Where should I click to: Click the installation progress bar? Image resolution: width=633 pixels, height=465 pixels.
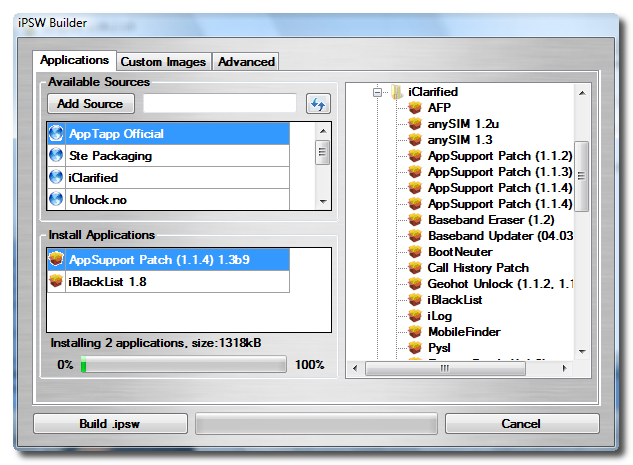[184, 364]
